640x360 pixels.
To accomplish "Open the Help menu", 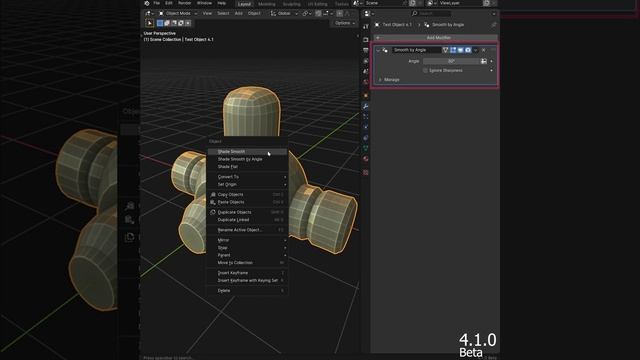I will coord(222,3).
